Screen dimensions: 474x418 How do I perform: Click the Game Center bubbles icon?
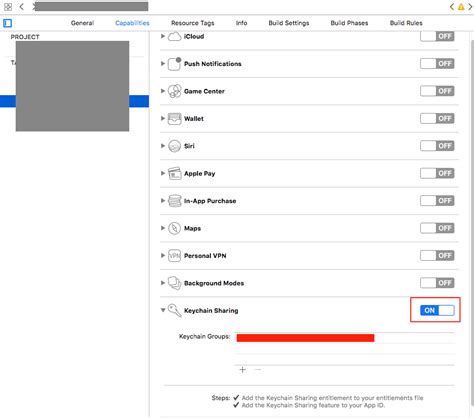click(x=174, y=91)
